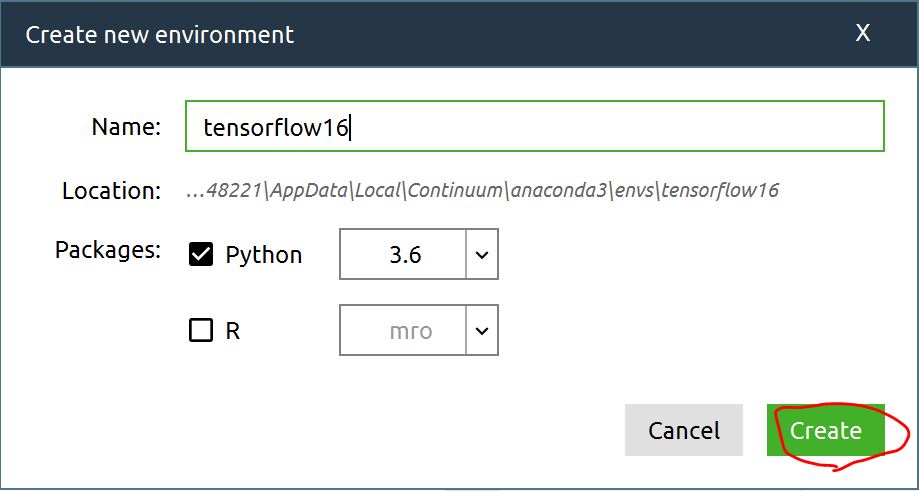The image size is (919, 491).
Task: Click the "Create new environment" title text
Action: tap(160, 35)
